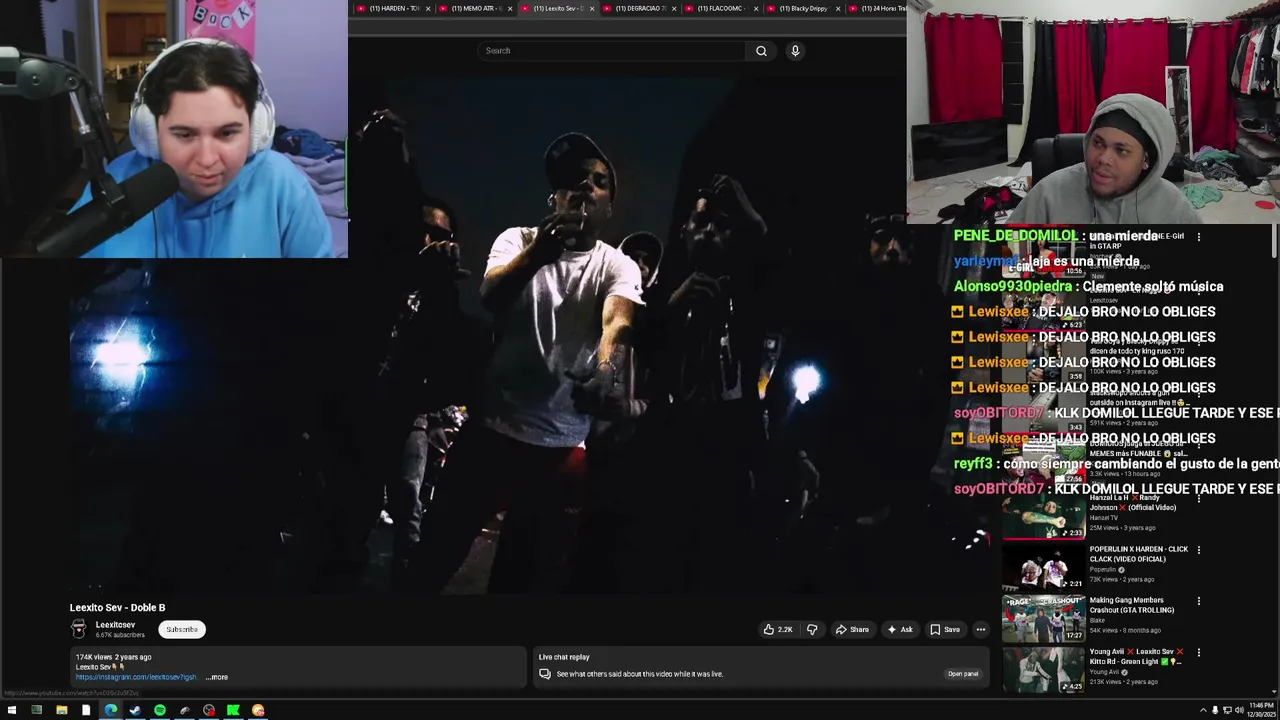Open the white document icon in taskbar

pyautogui.click(x=86, y=710)
